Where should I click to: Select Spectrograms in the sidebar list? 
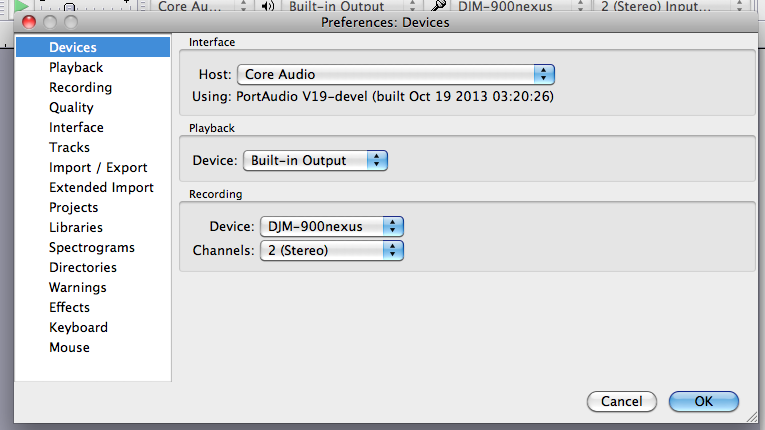(x=91, y=247)
